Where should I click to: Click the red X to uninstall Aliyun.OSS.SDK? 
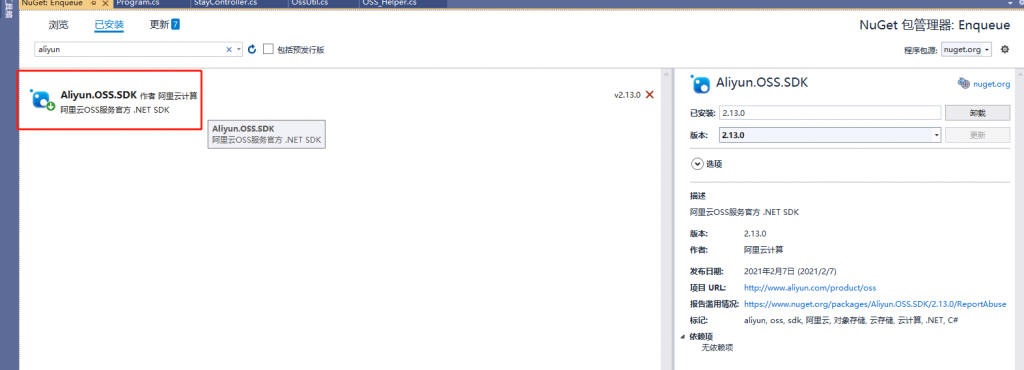(x=649, y=95)
